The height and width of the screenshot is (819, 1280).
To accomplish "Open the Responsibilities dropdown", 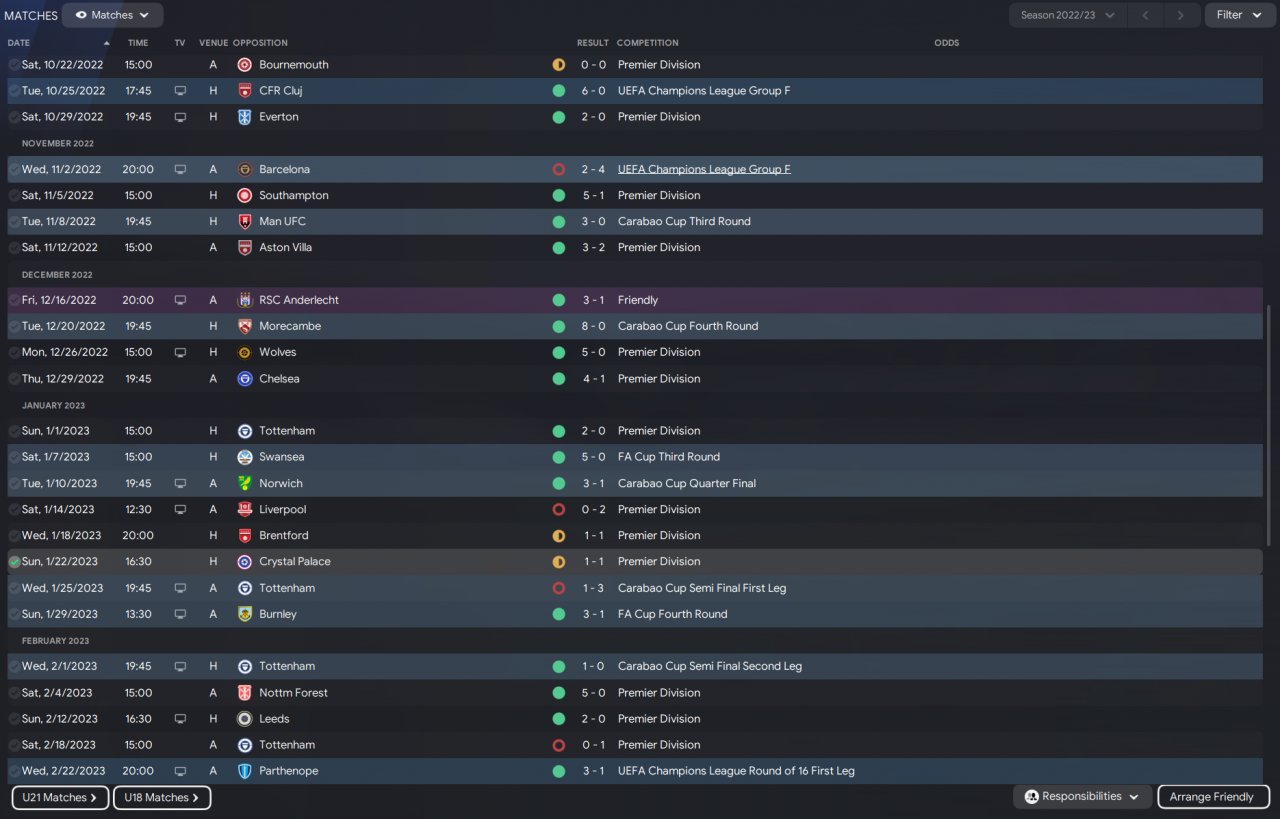I will [1081, 797].
